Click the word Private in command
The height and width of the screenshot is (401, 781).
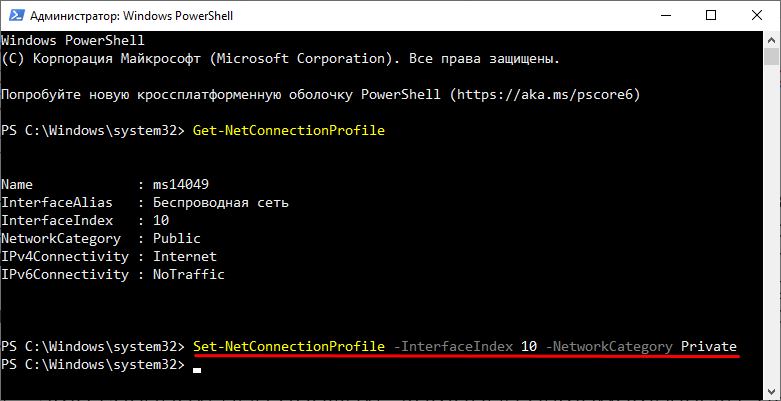709,346
